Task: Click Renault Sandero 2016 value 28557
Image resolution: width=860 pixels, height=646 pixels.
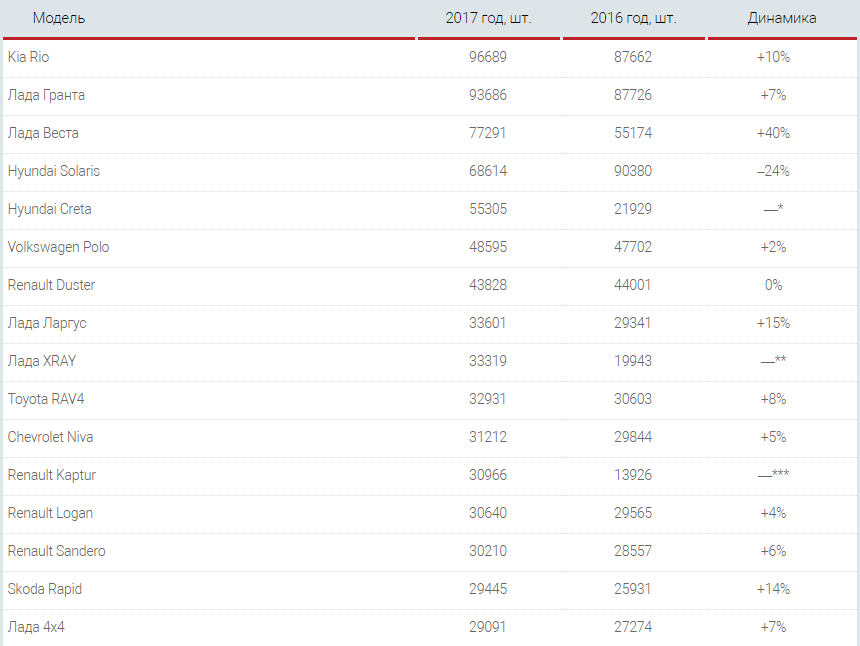Action: (633, 551)
